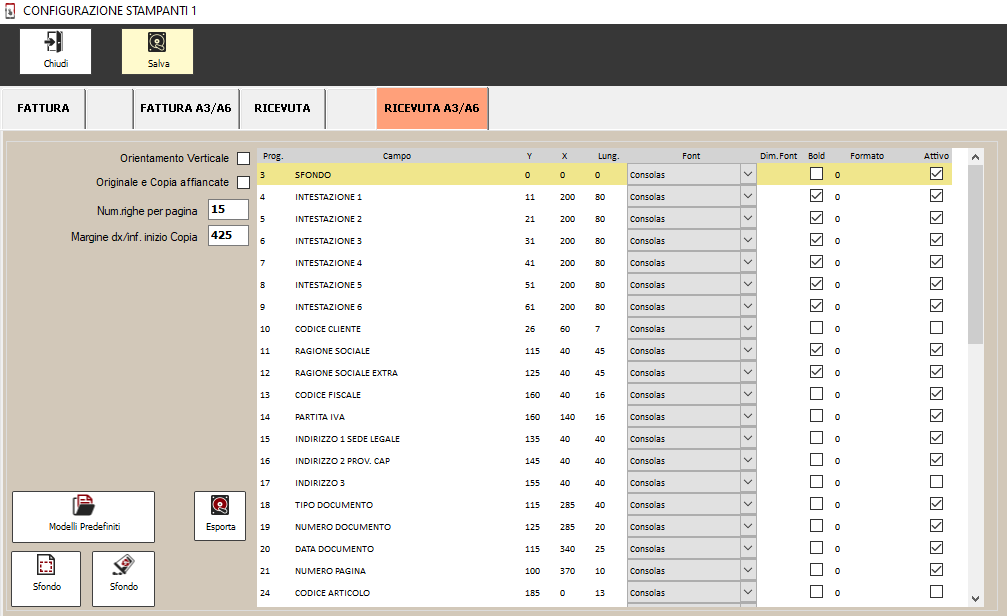Click the Margine dx/inf. inizio Copia field

tap(227, 237)
